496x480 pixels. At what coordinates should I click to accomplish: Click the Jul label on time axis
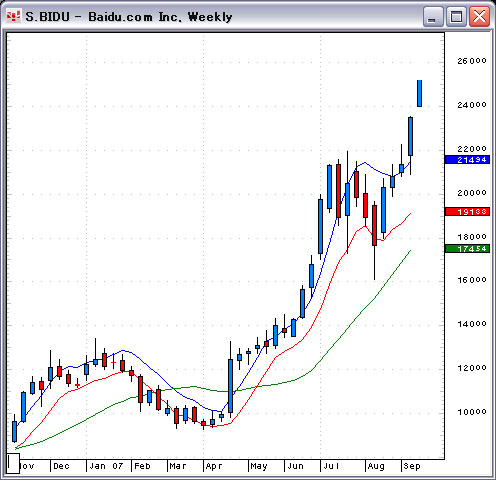tap(331, 466)
